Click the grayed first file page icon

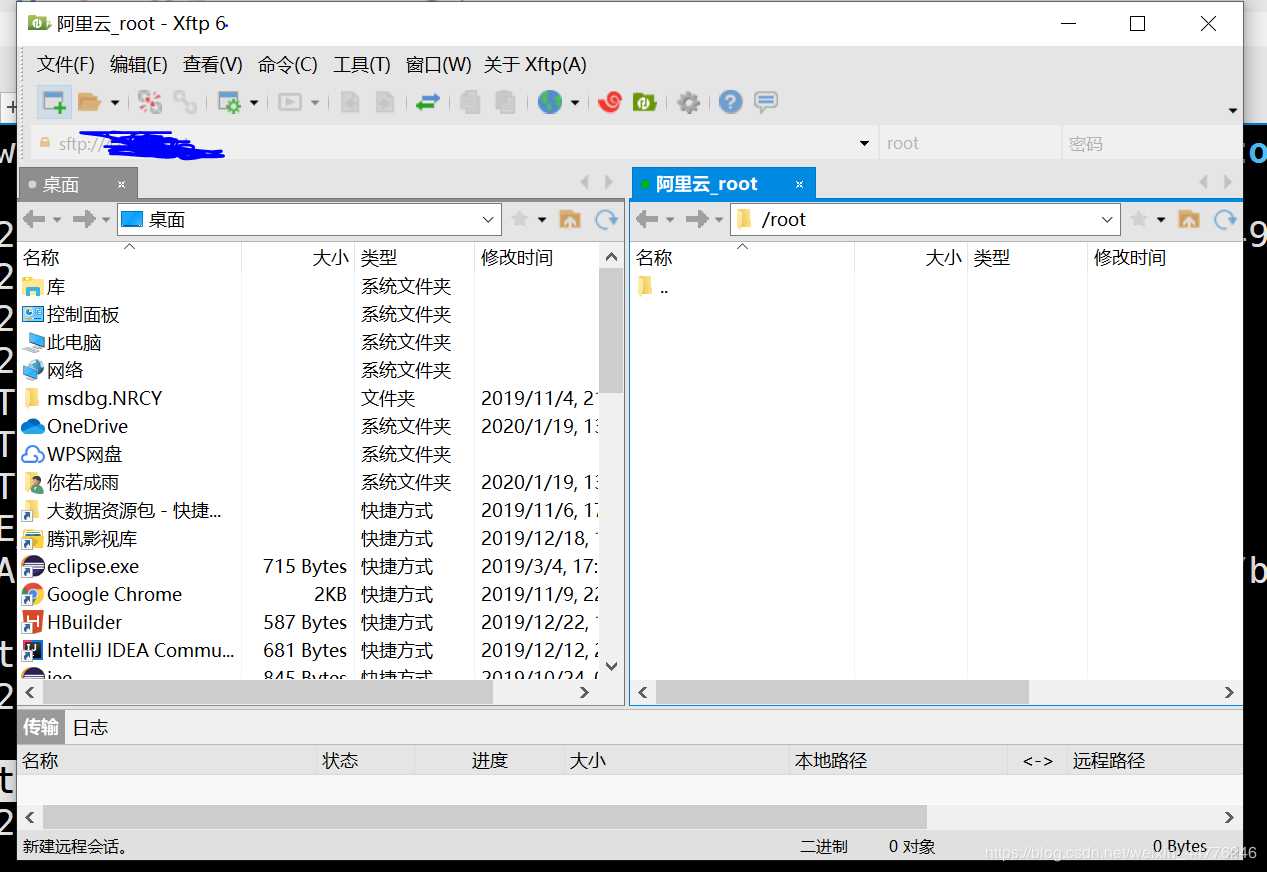[350, 101]
